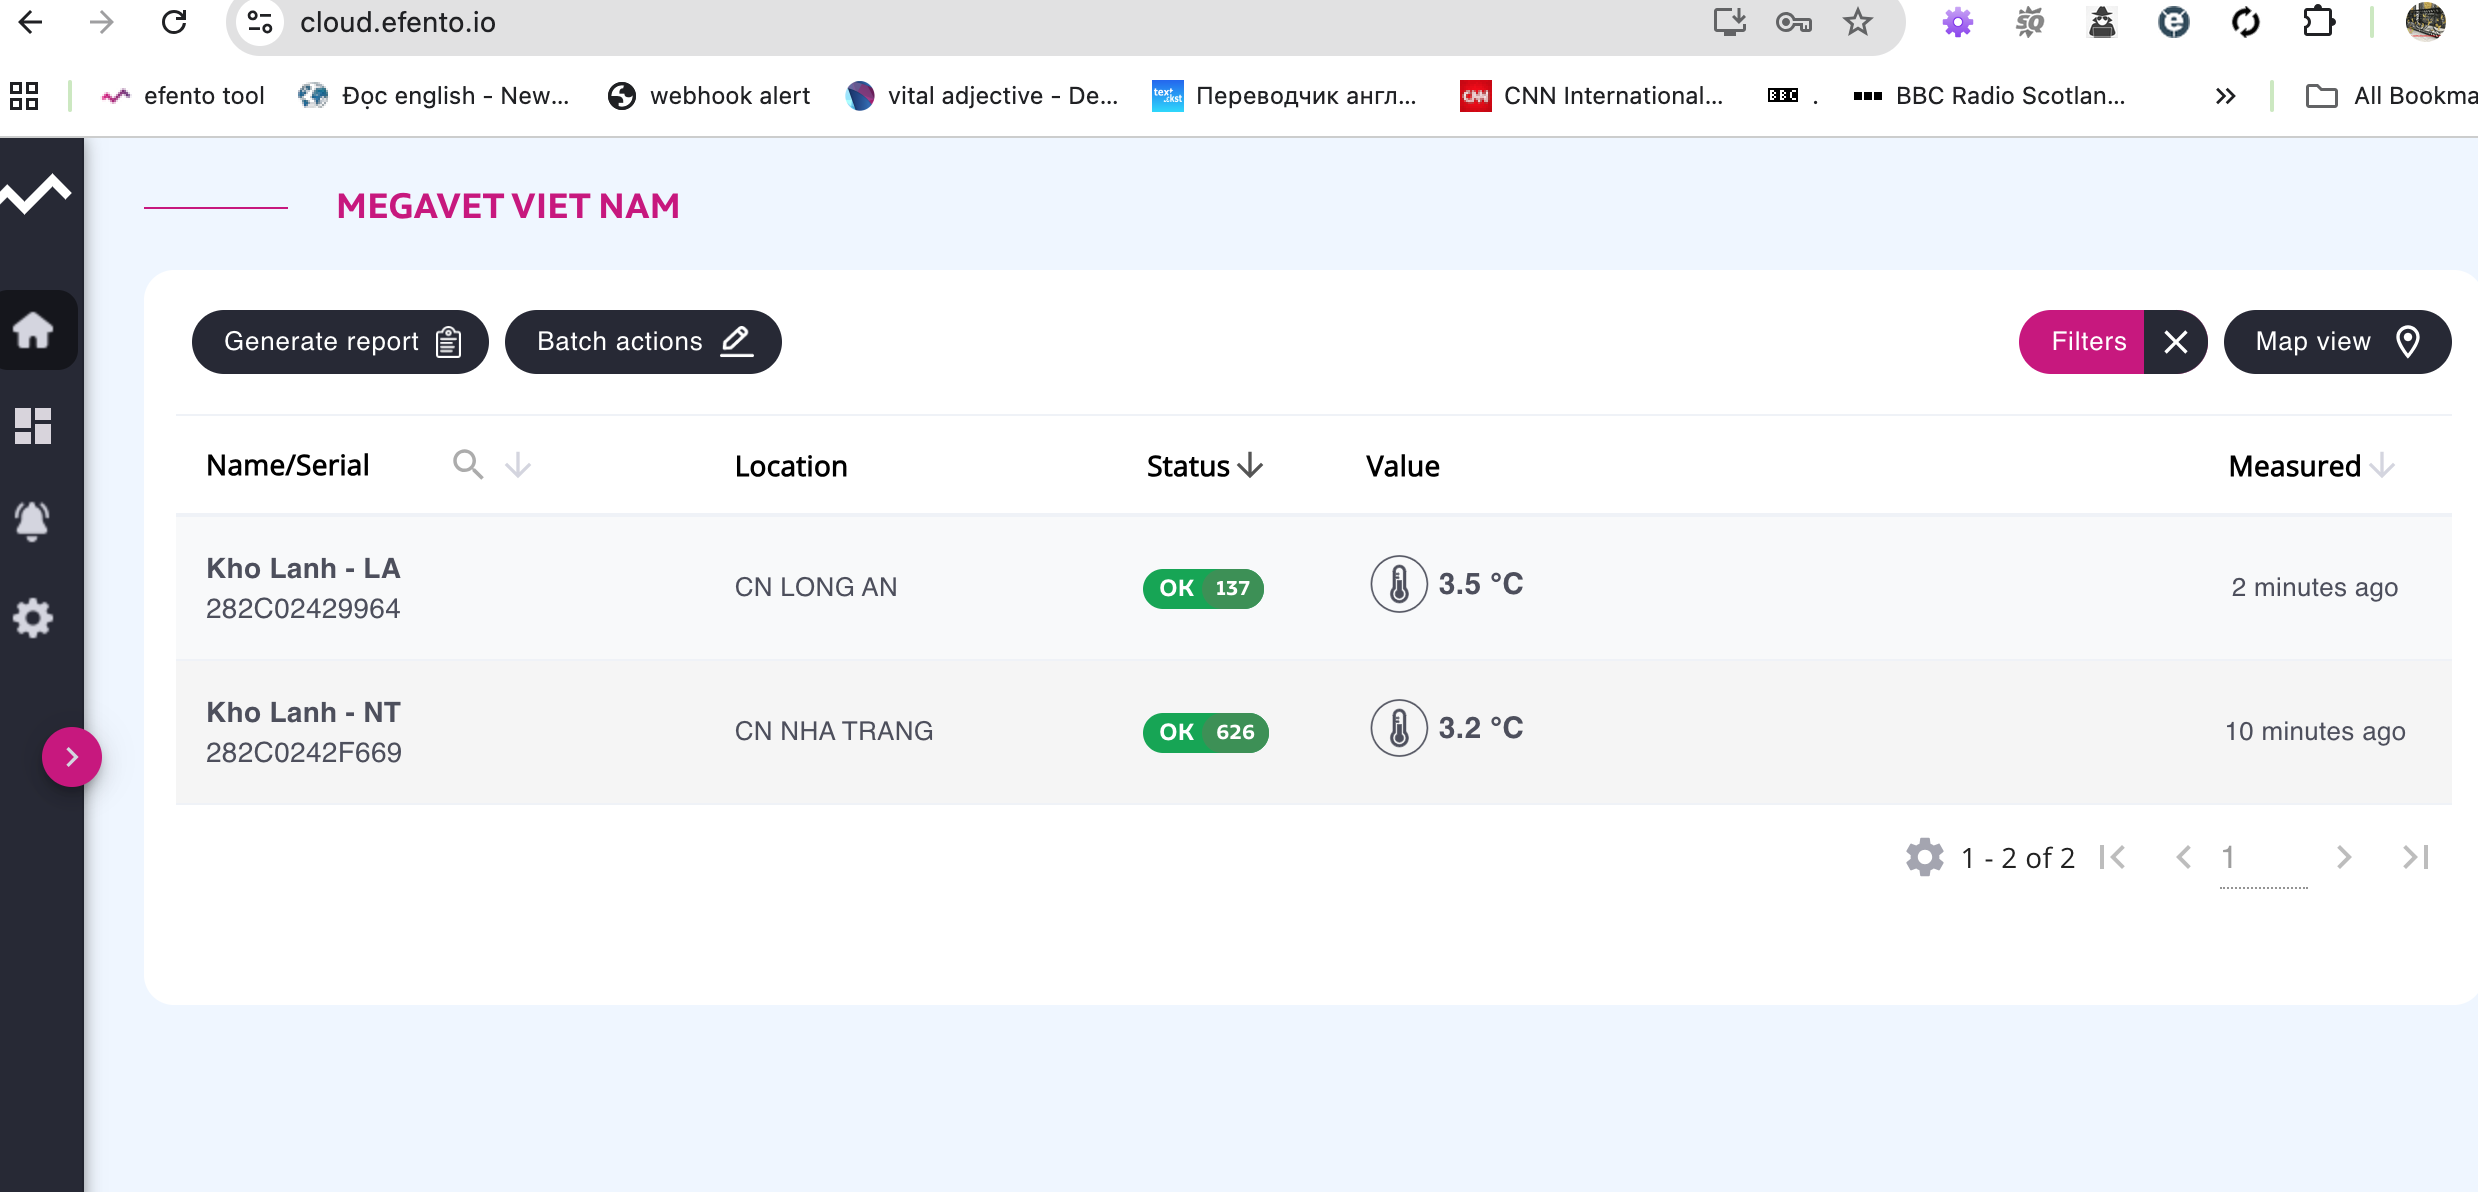Sort by Status column arrow
The height and width of the screenshot is (1192, 2478).
(1250, 466)
